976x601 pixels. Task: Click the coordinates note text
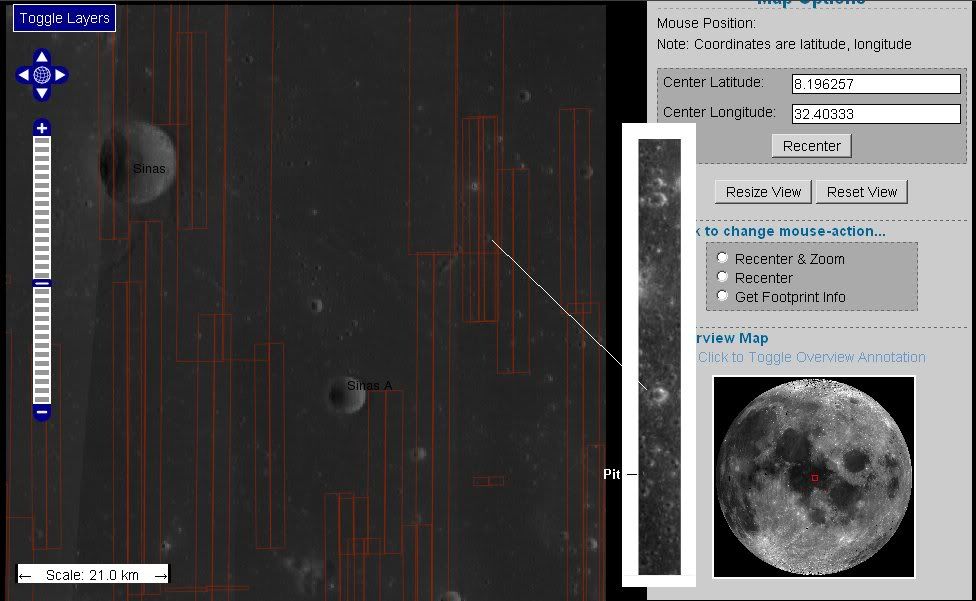pyautogui.click(x=784, y=45)
